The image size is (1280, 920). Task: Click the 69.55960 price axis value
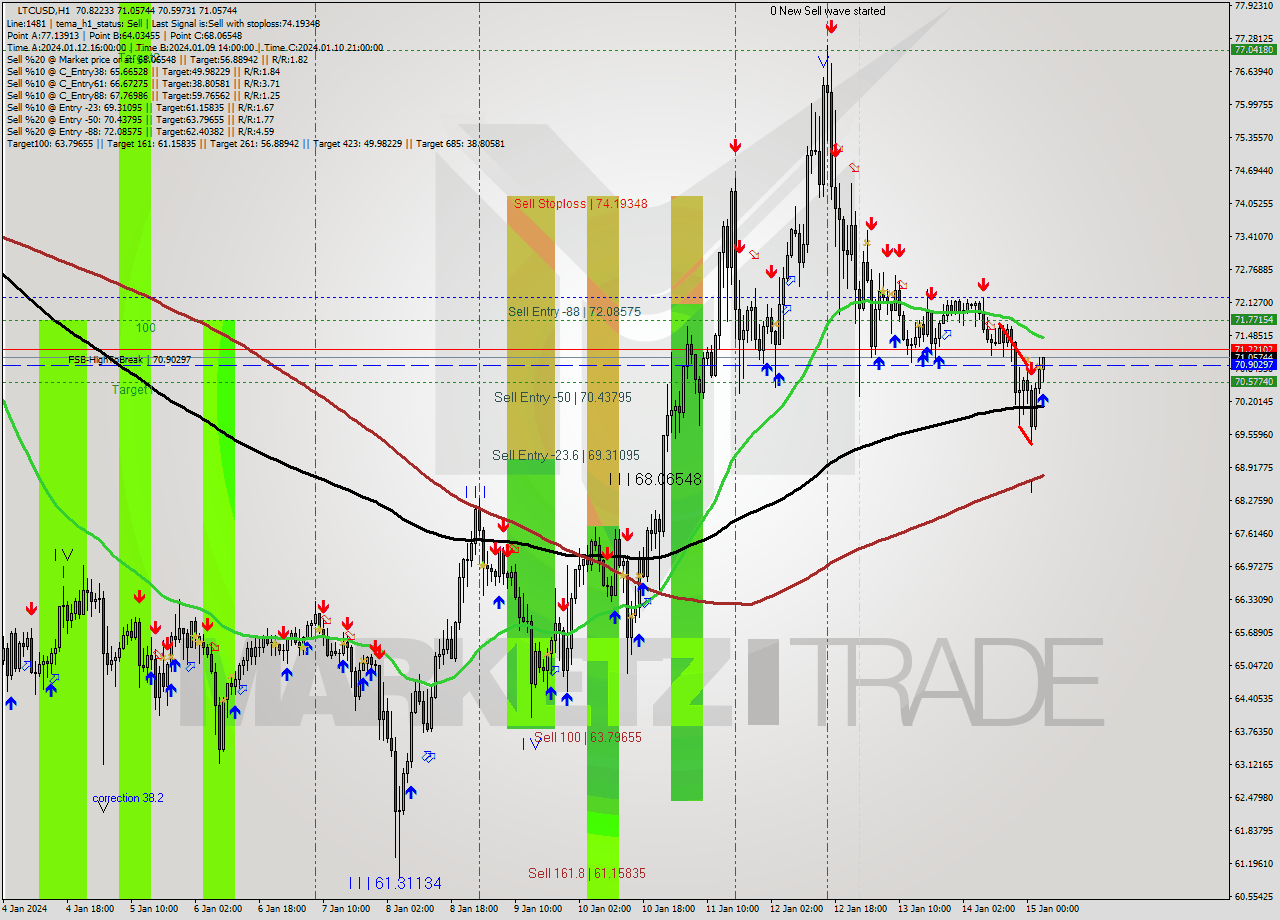(1253, 434)
